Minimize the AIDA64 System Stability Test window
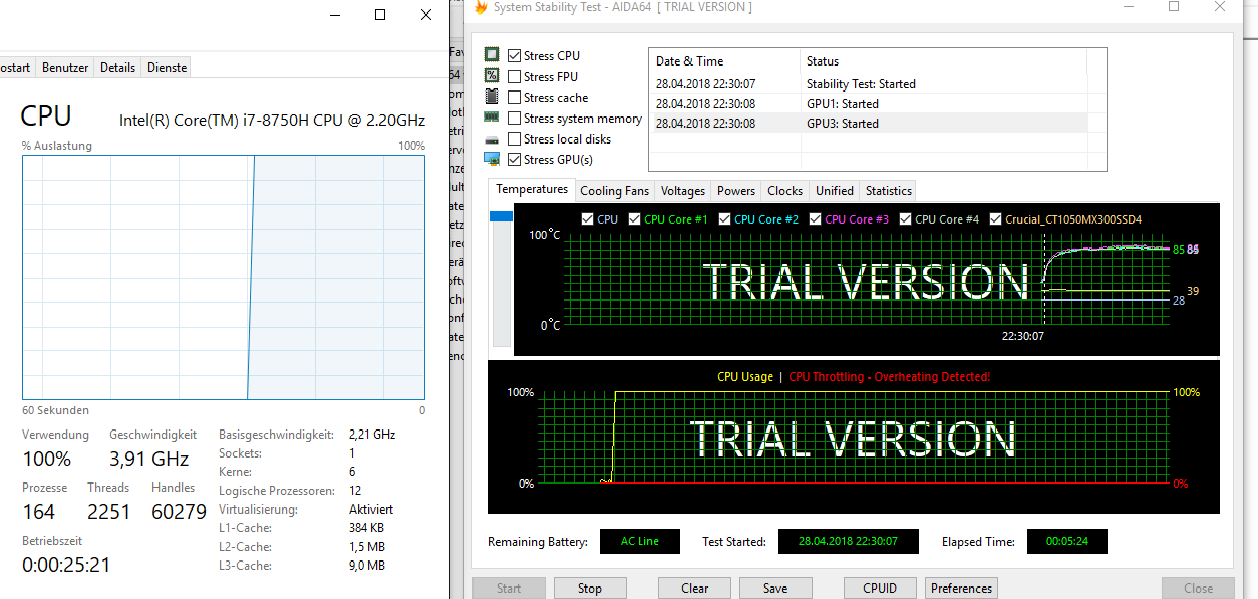The image size is (1258, 599). pyautogui.click(x=1129, y=7)
